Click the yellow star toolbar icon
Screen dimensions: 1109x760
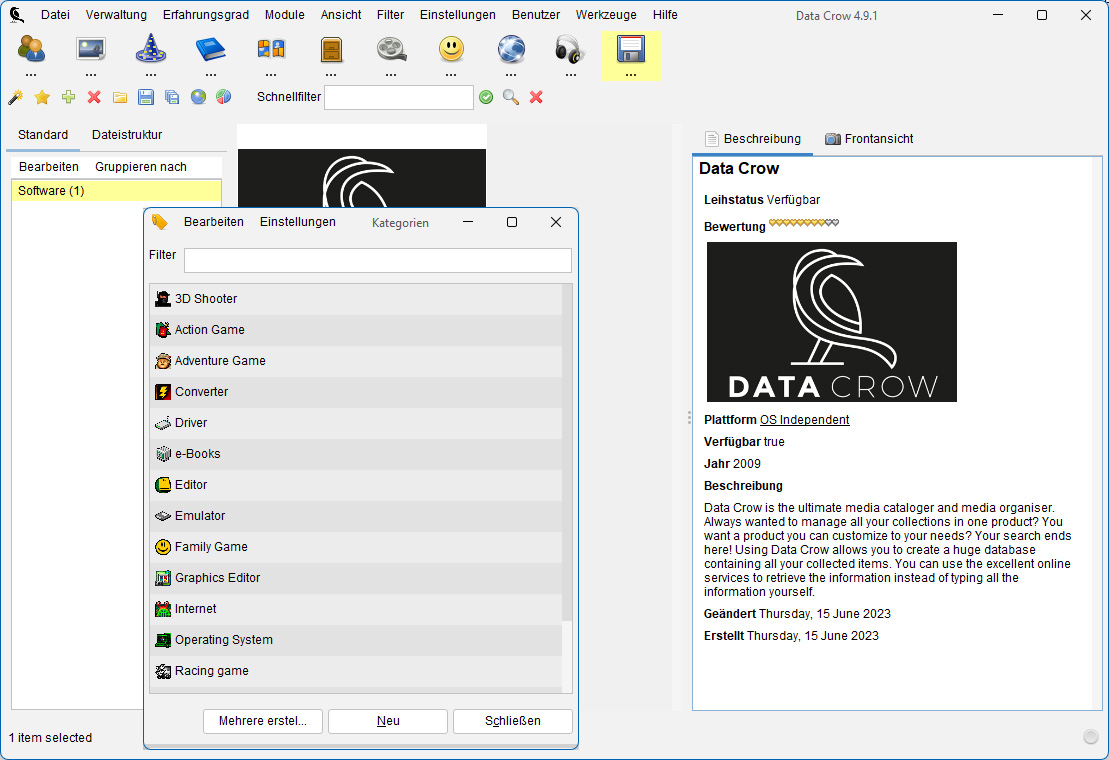click(42, 97)
